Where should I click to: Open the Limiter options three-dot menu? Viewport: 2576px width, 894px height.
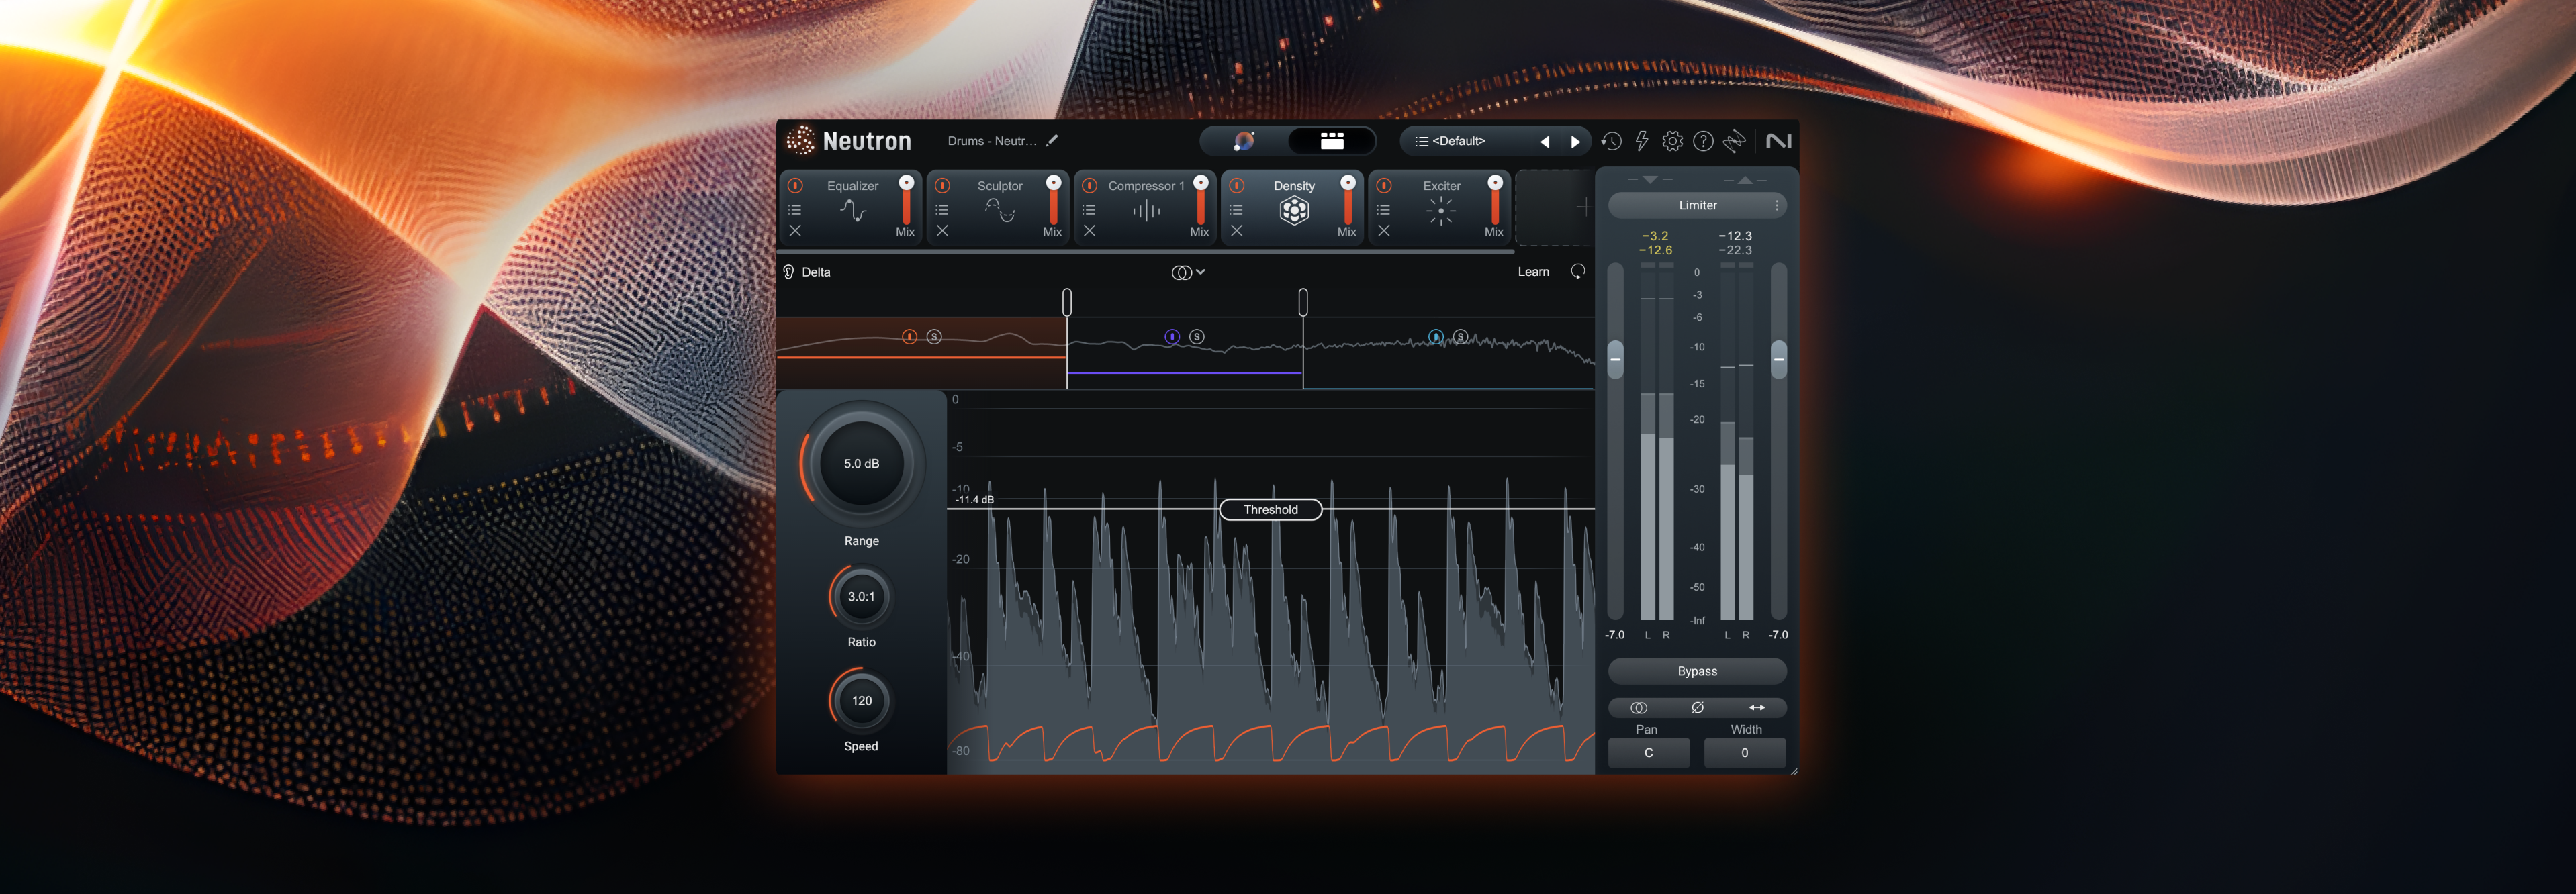[x=1776, y=205]
